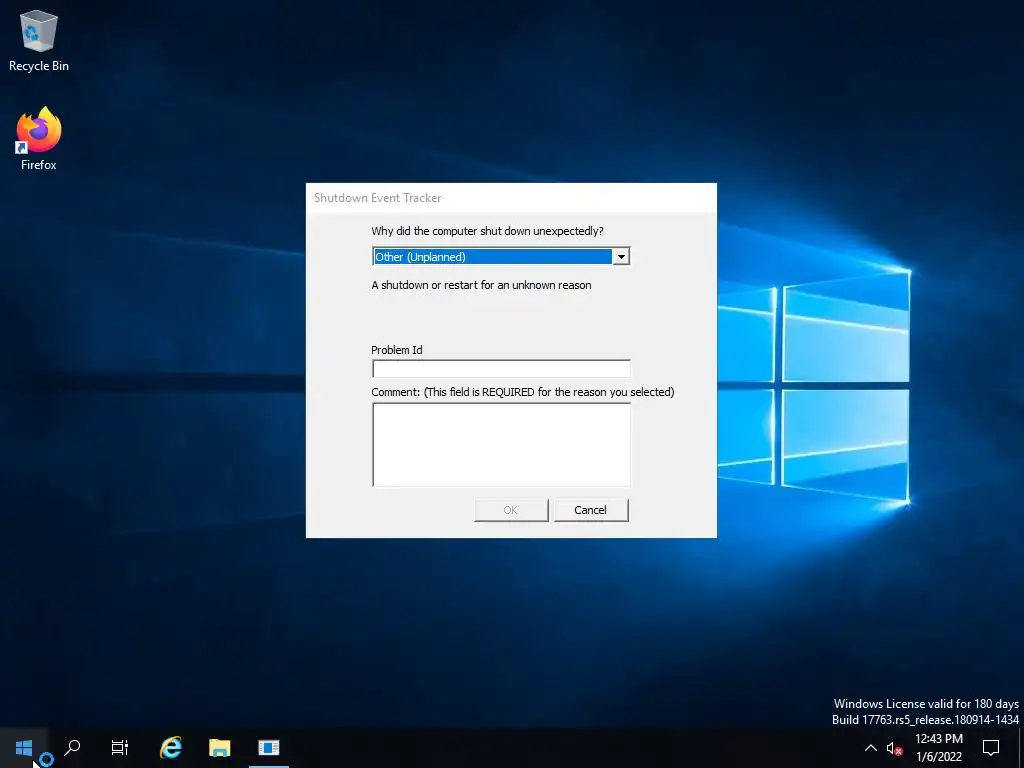1024x768 pixels.
Task: Focus the Problem Id input field
Action: pyautogui.click(x=501, y=368)
